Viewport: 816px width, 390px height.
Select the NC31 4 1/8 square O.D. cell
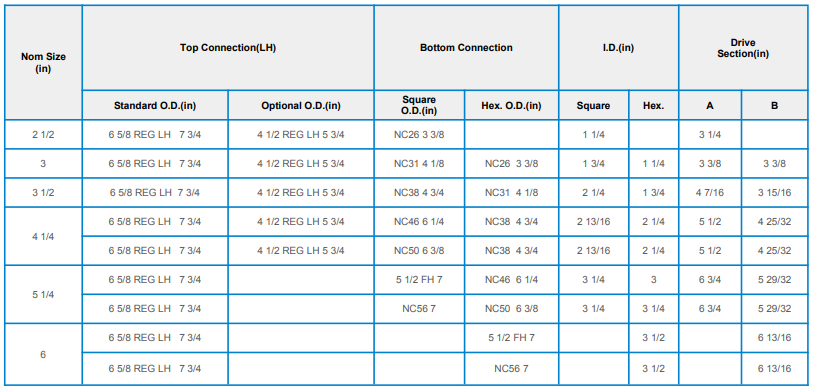coord(419,163)
